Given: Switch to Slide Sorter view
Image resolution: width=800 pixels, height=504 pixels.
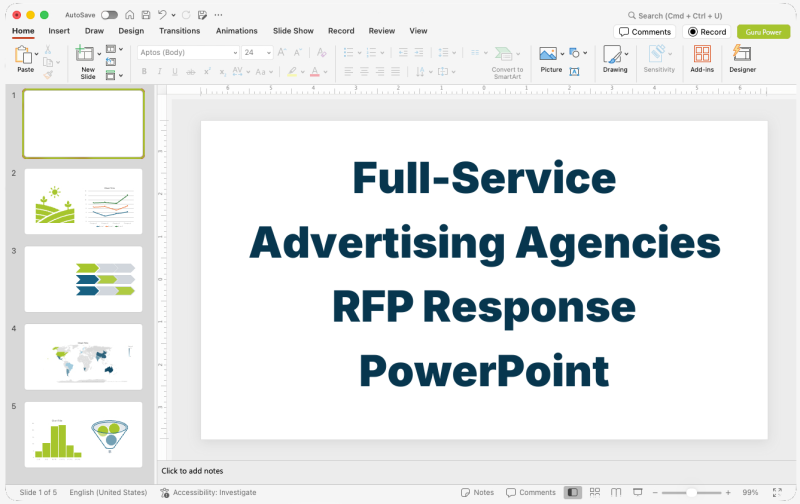Looking at the screenshot, I should [595, 492].
